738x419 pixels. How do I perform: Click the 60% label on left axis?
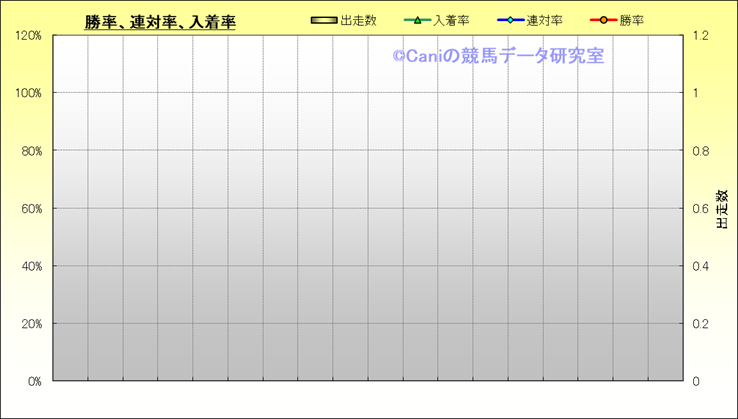click(30, 209)
